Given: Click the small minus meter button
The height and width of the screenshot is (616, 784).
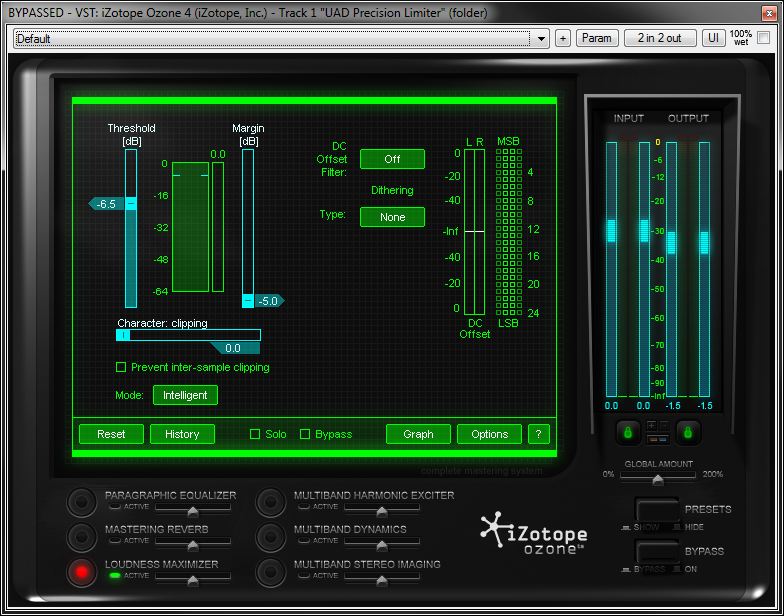Looking at the screenshot, I should [664, 426].
